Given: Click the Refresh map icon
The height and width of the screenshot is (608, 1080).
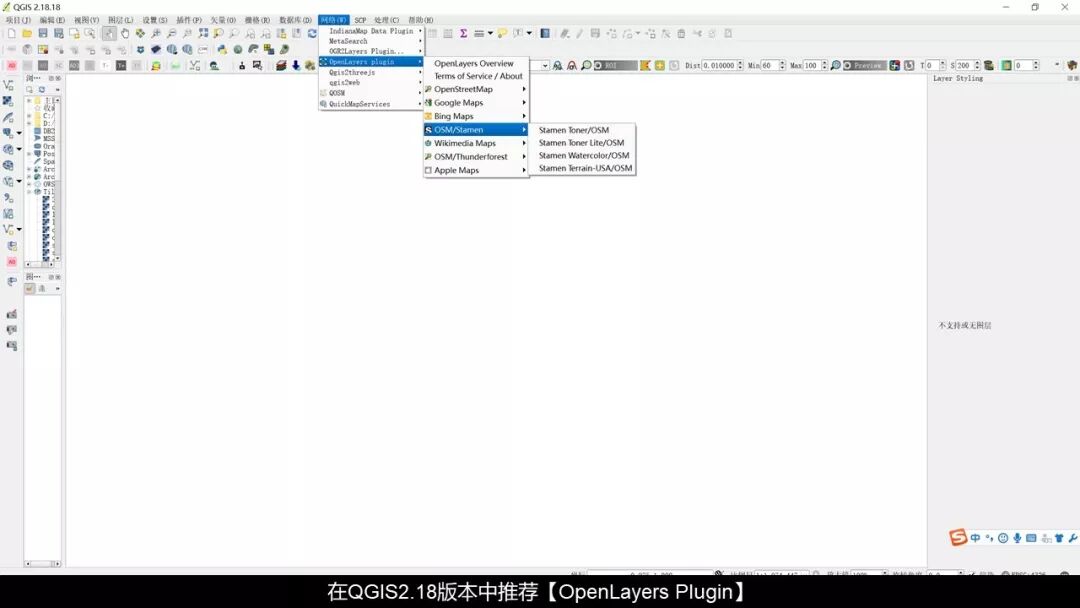Looking at the screenshot, I should pos(312,33).
